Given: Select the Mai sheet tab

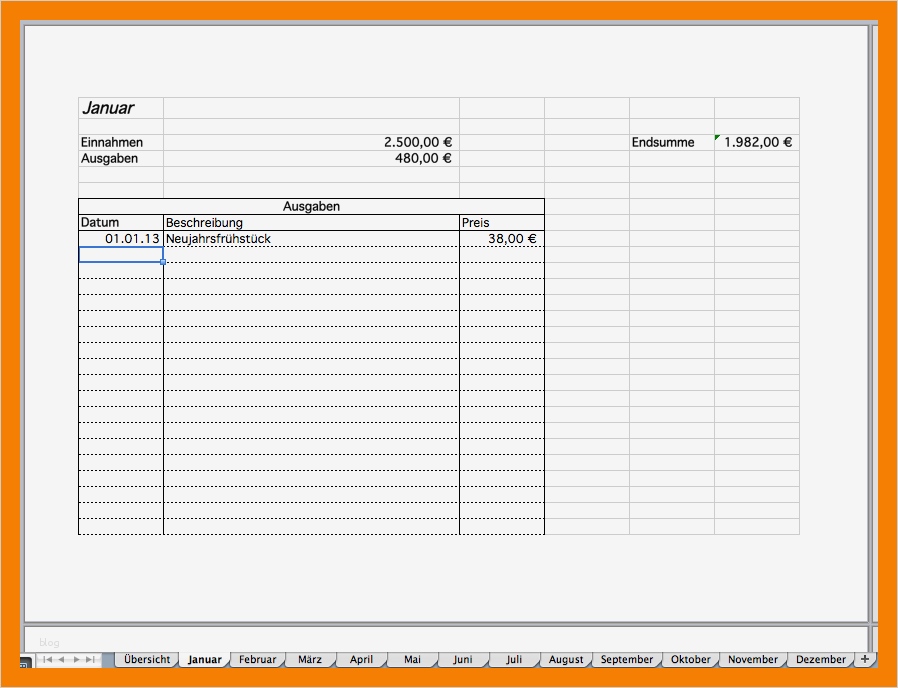Looking at the screenshot, I should tap(412, 659).
